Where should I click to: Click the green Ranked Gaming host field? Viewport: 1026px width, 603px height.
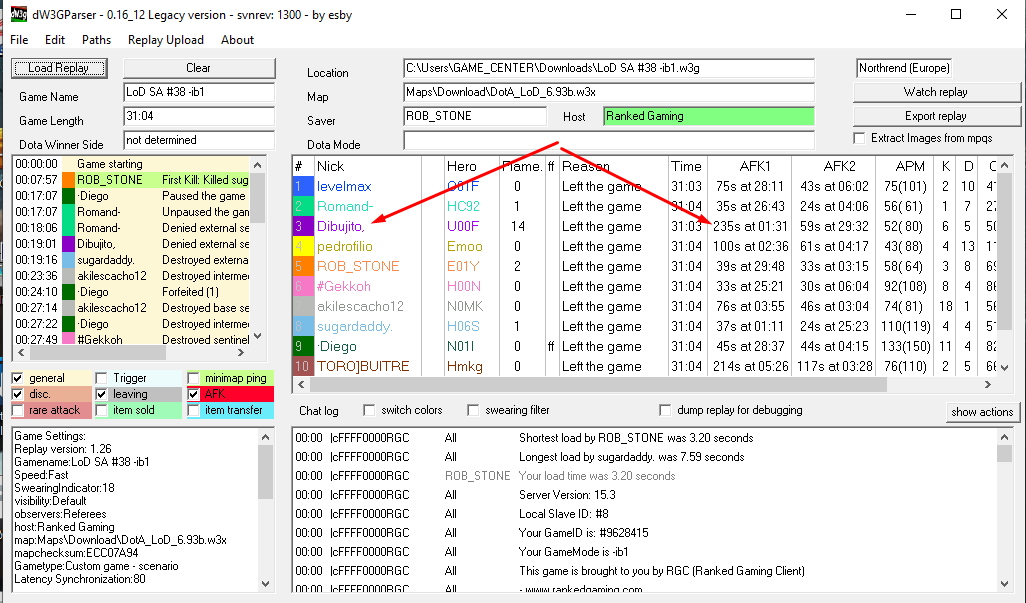point(709,116)
